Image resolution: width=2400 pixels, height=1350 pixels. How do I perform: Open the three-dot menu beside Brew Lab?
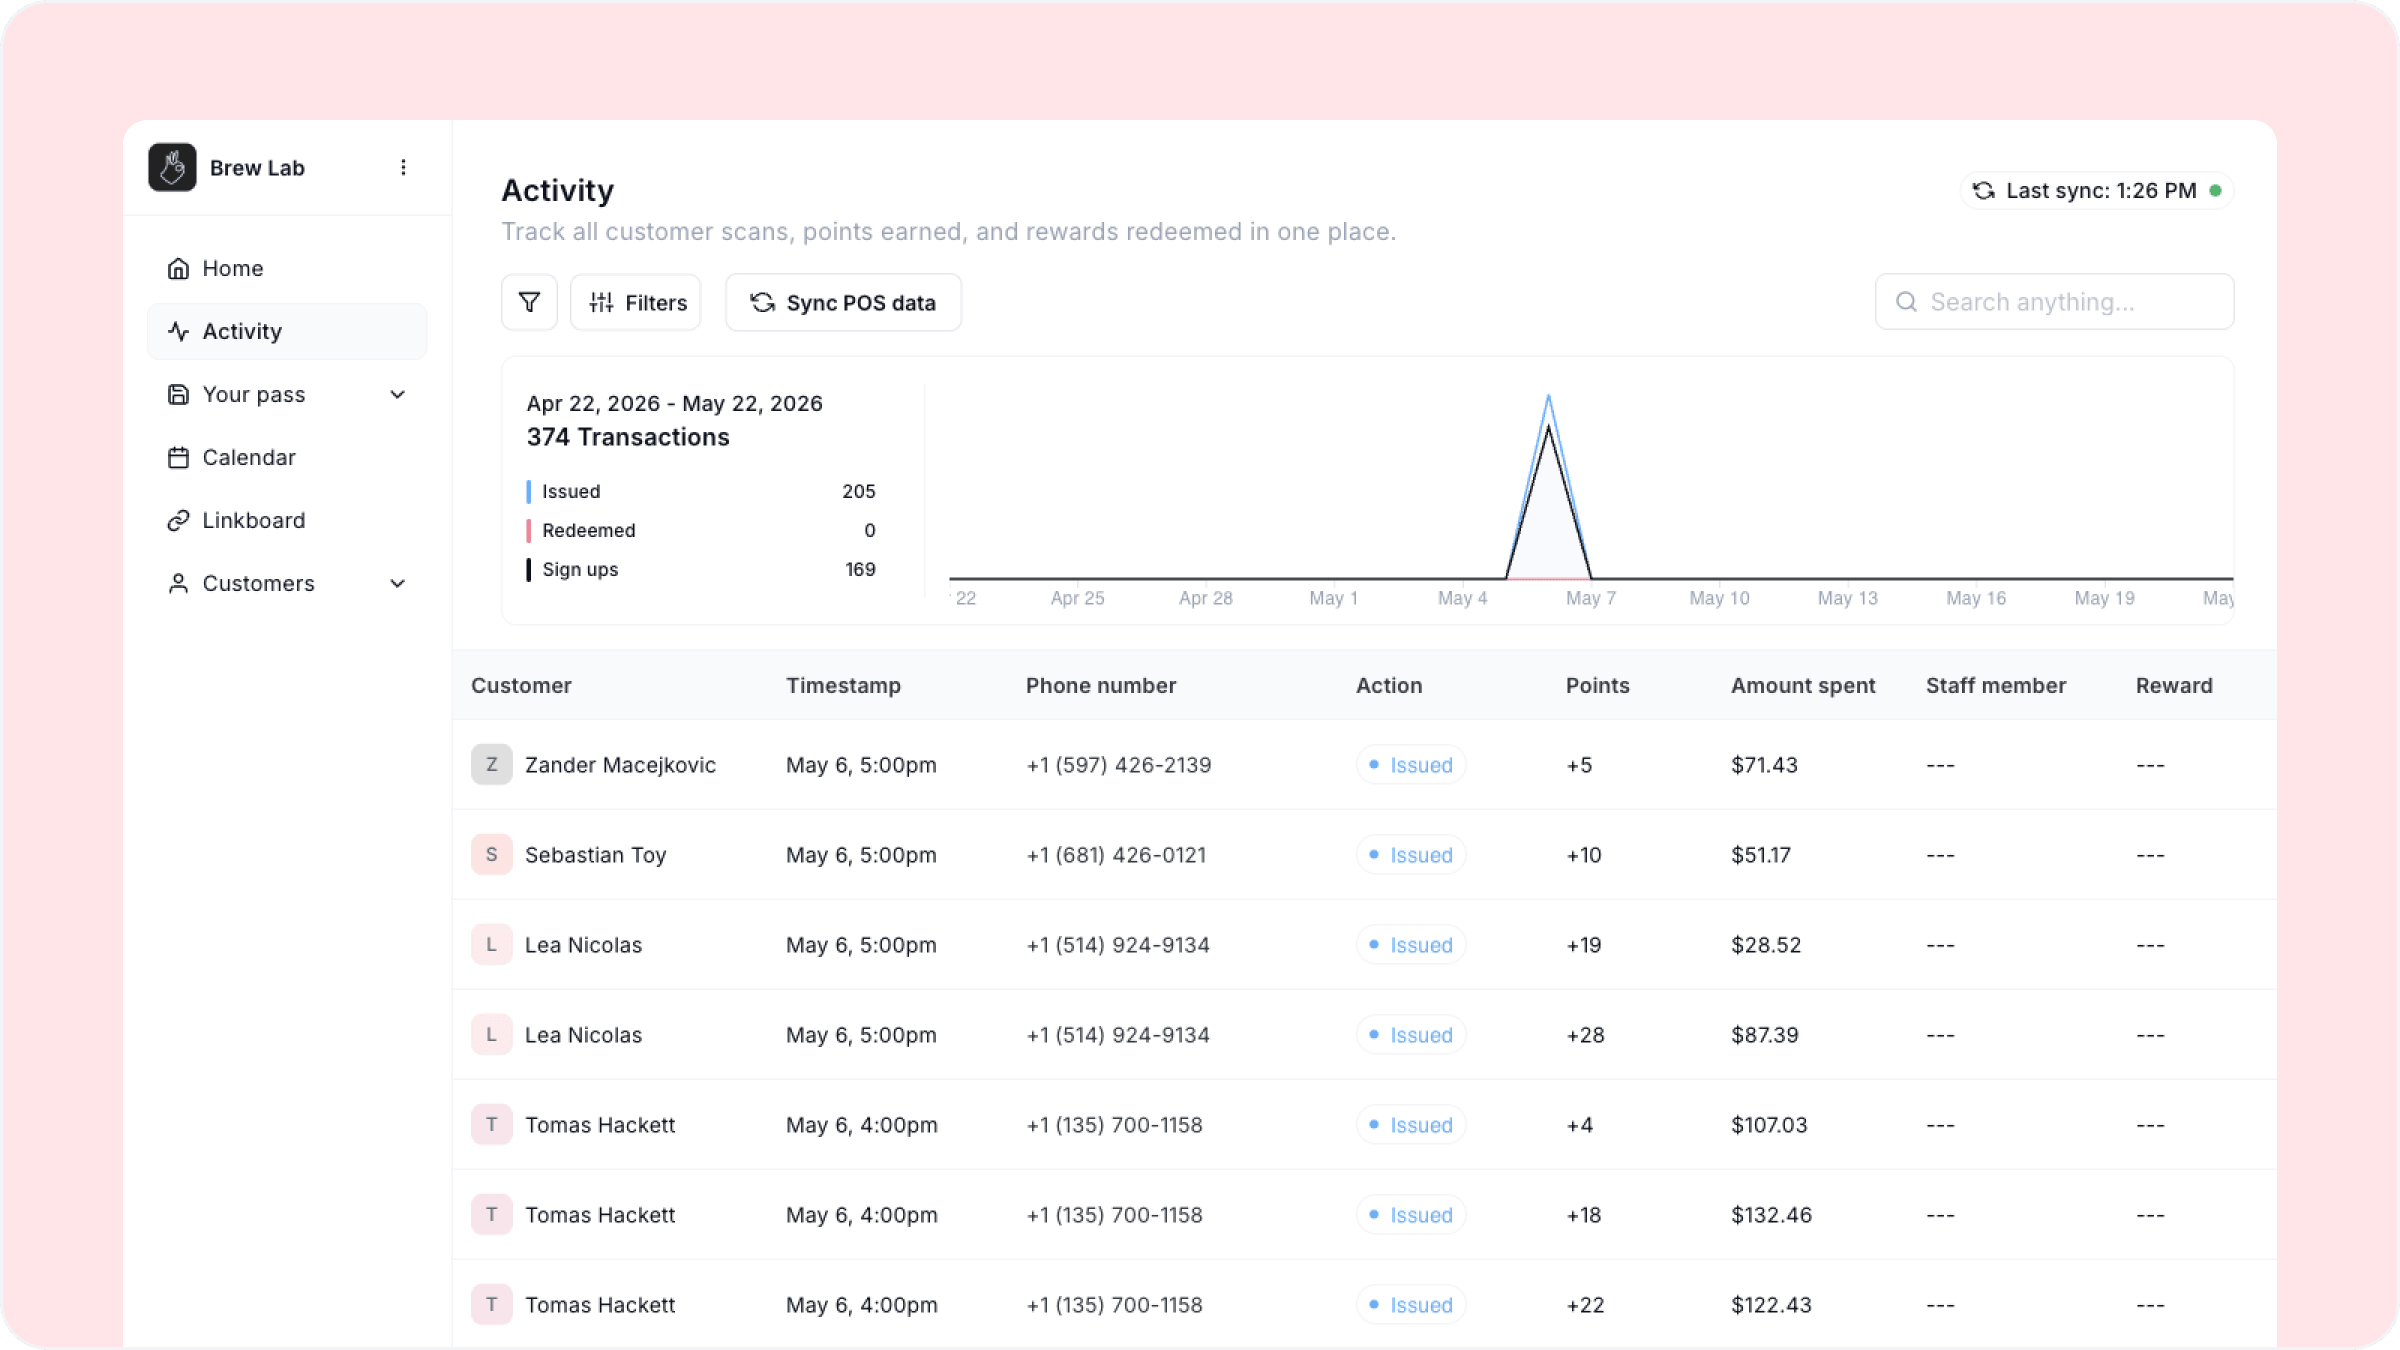403,167
